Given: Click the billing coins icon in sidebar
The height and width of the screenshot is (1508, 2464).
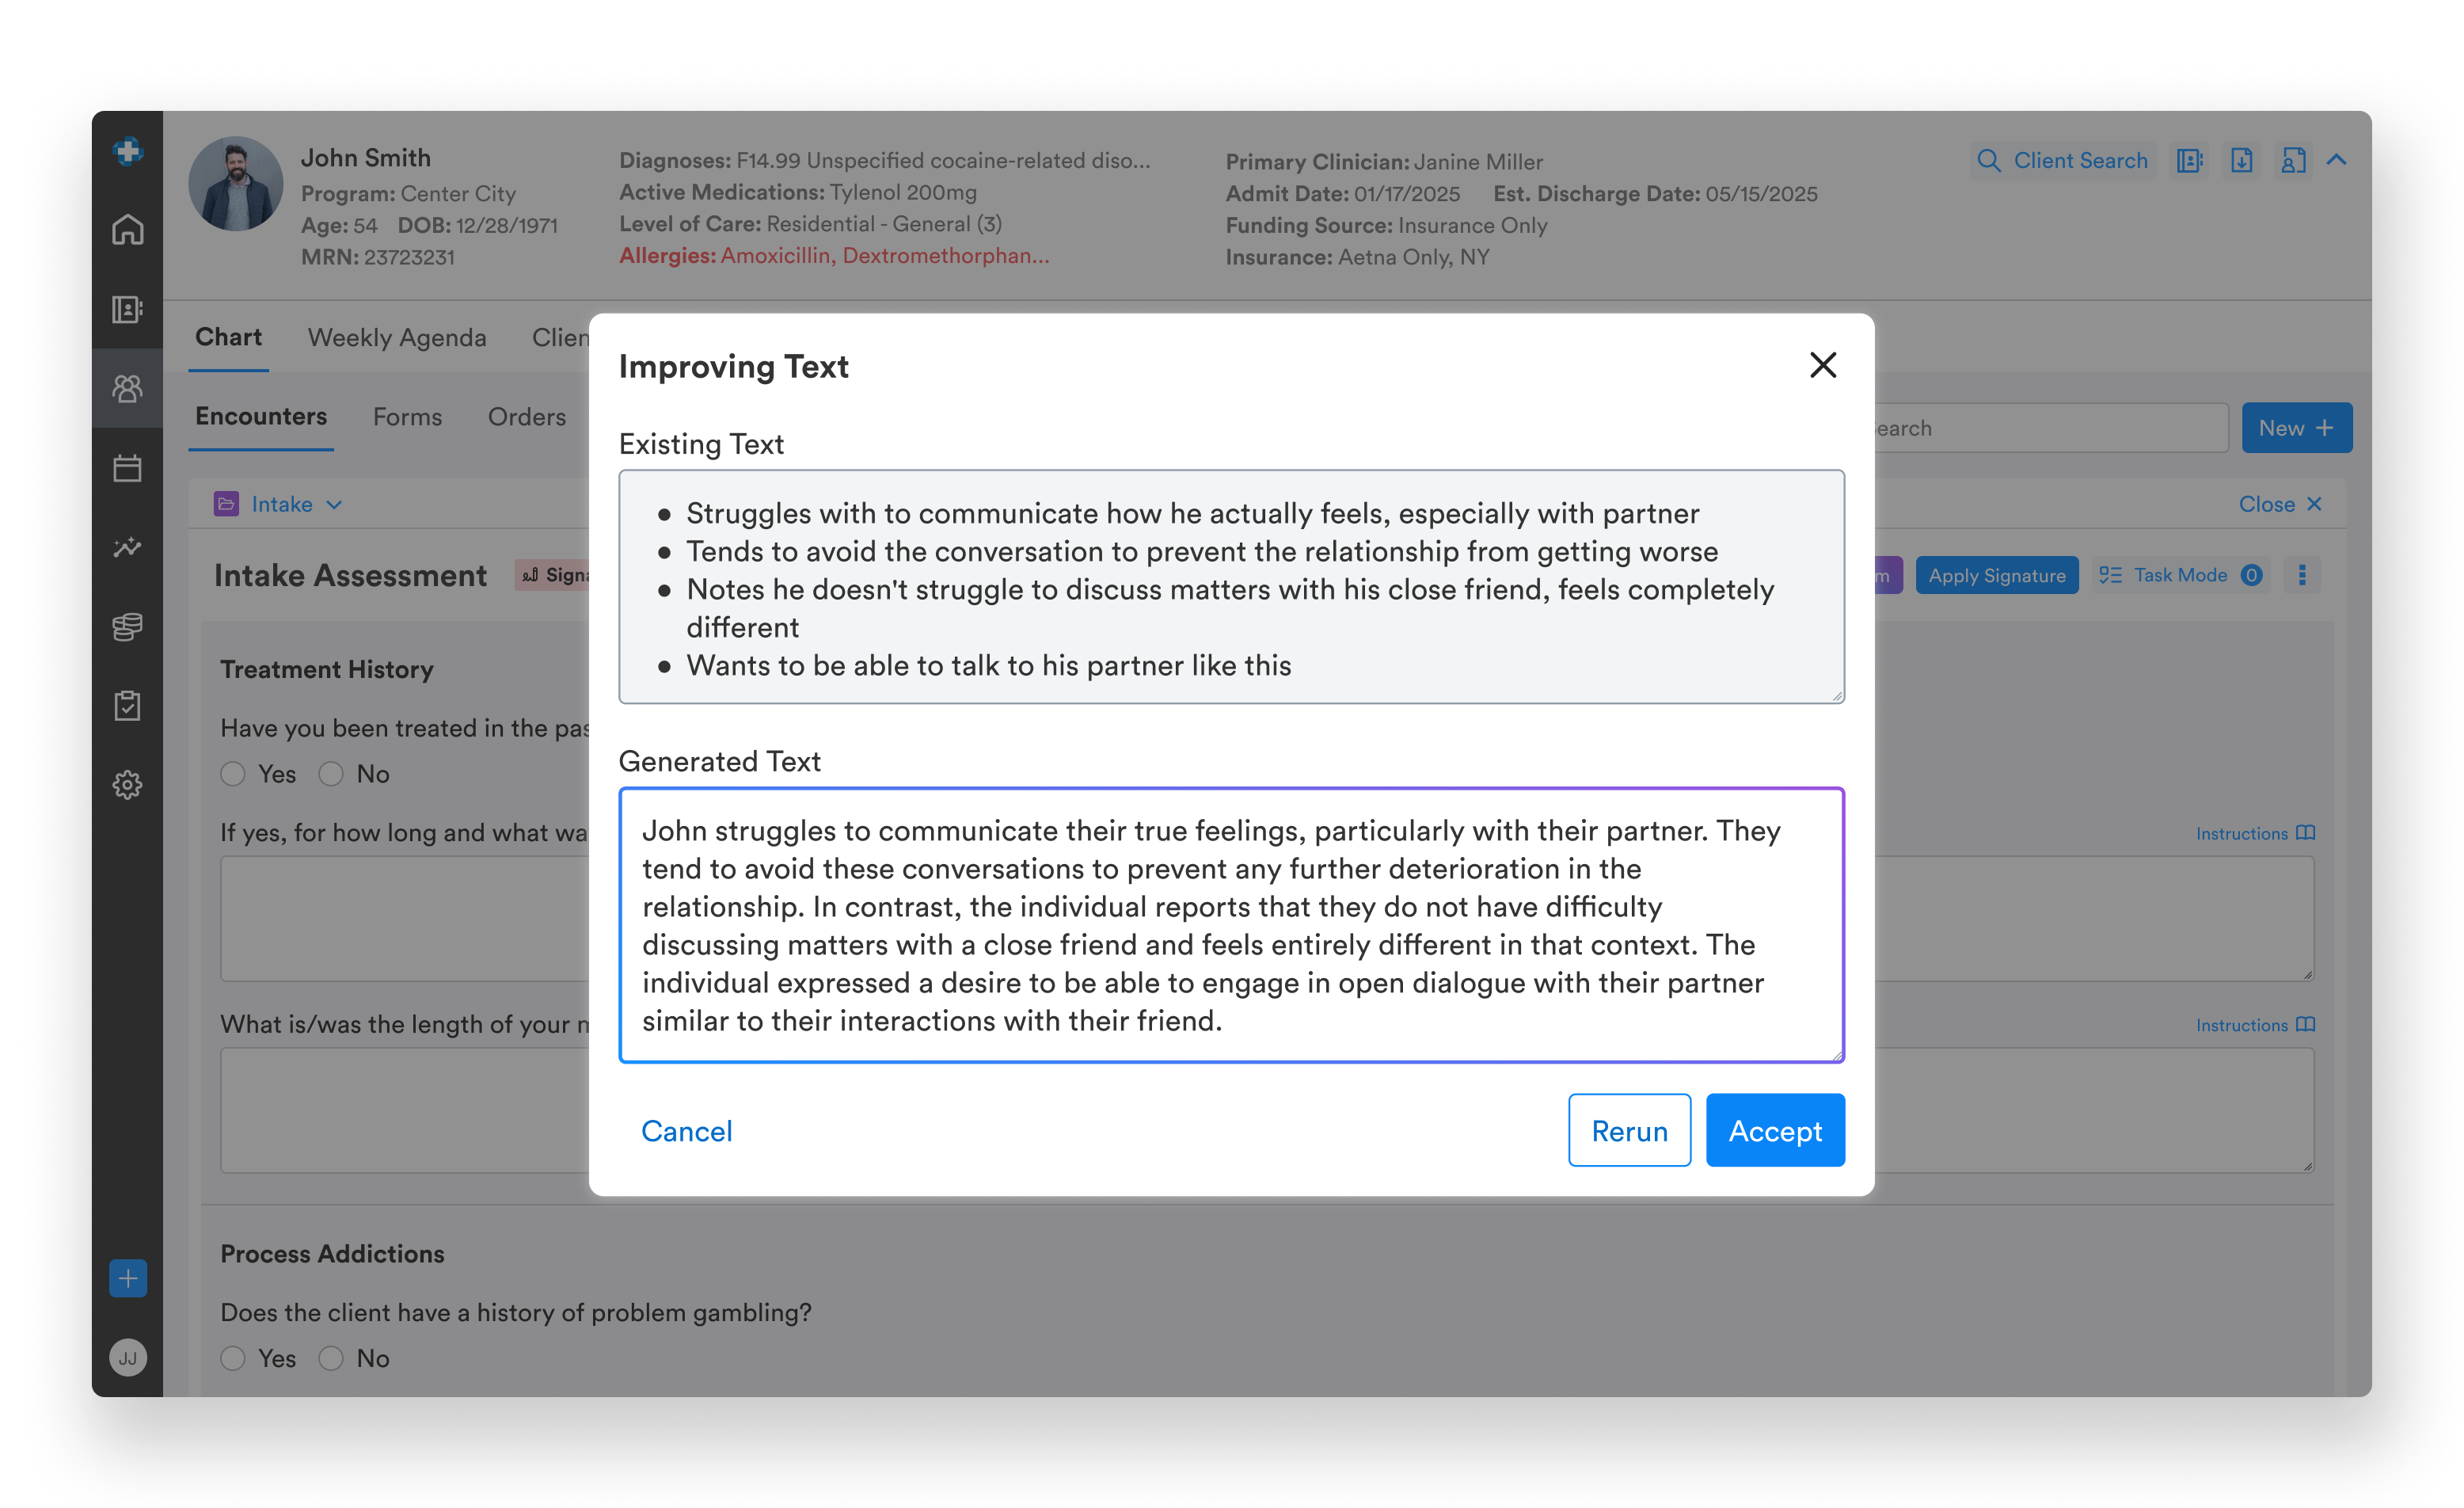Looking at the screenshot, I should tap(127, 627).
